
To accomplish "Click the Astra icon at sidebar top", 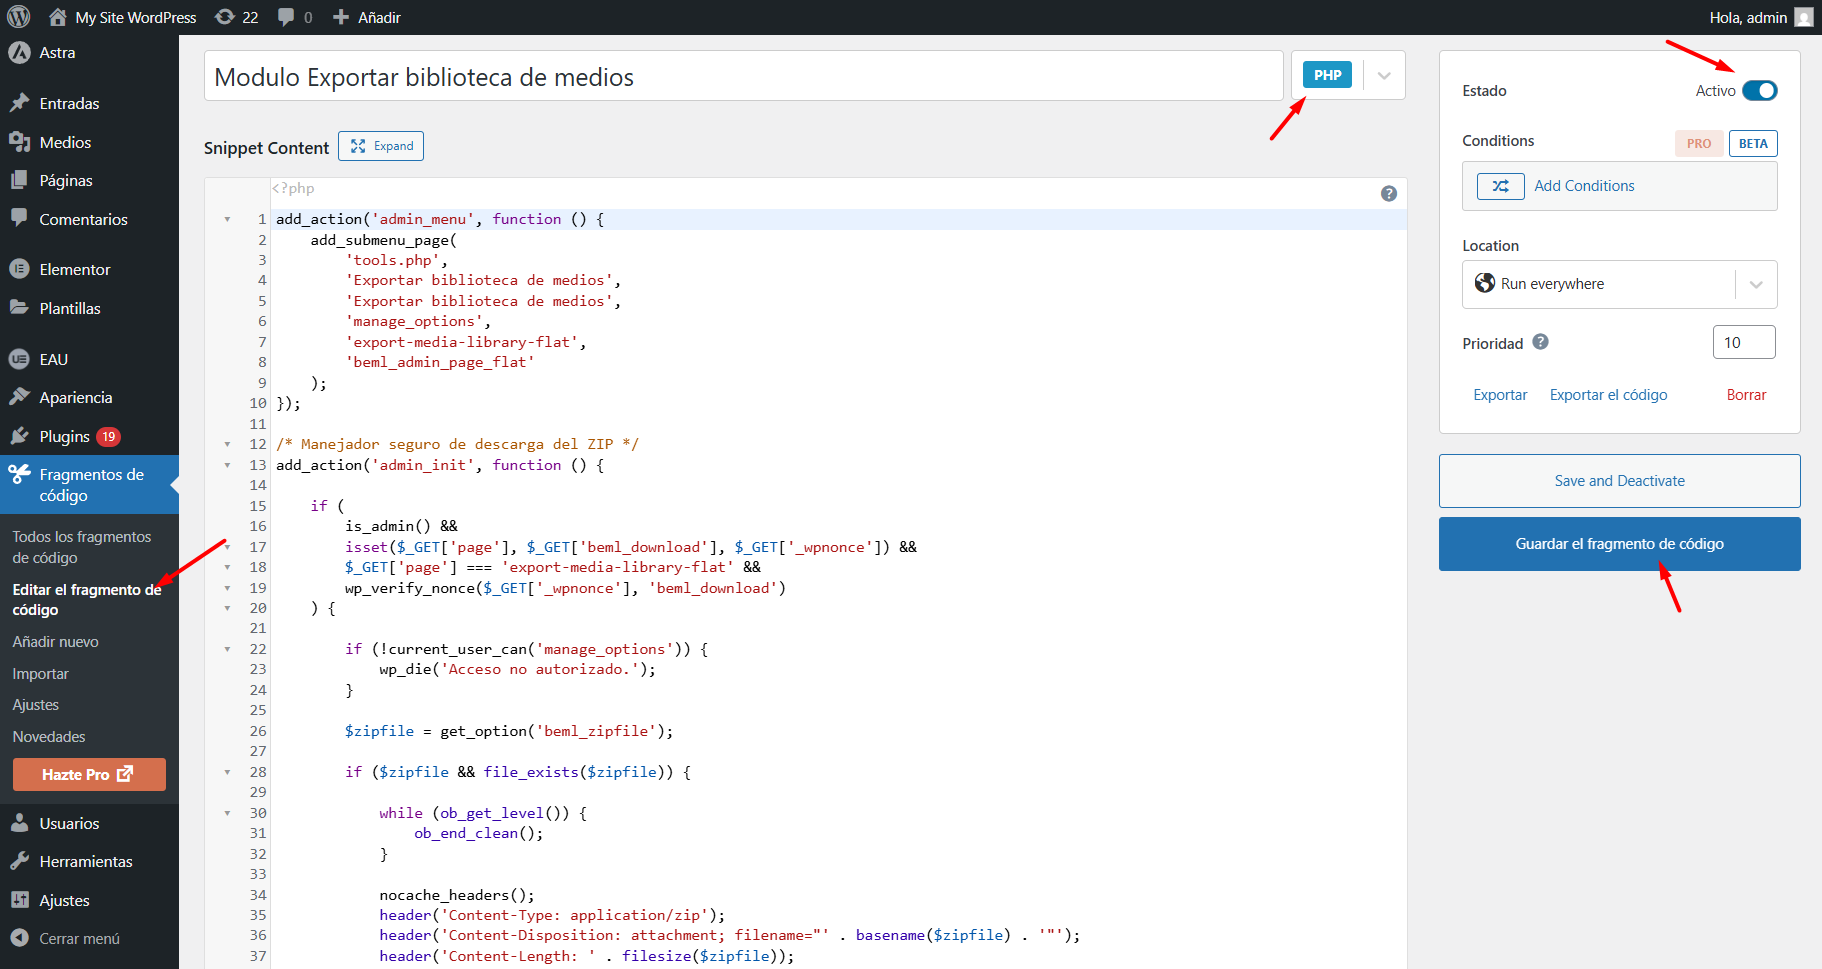I will (x=21, y=52).
